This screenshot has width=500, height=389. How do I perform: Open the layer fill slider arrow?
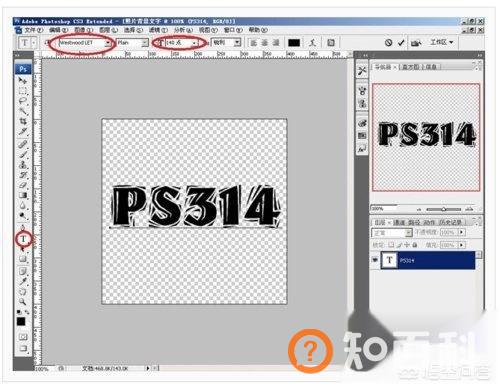[462, 245]
